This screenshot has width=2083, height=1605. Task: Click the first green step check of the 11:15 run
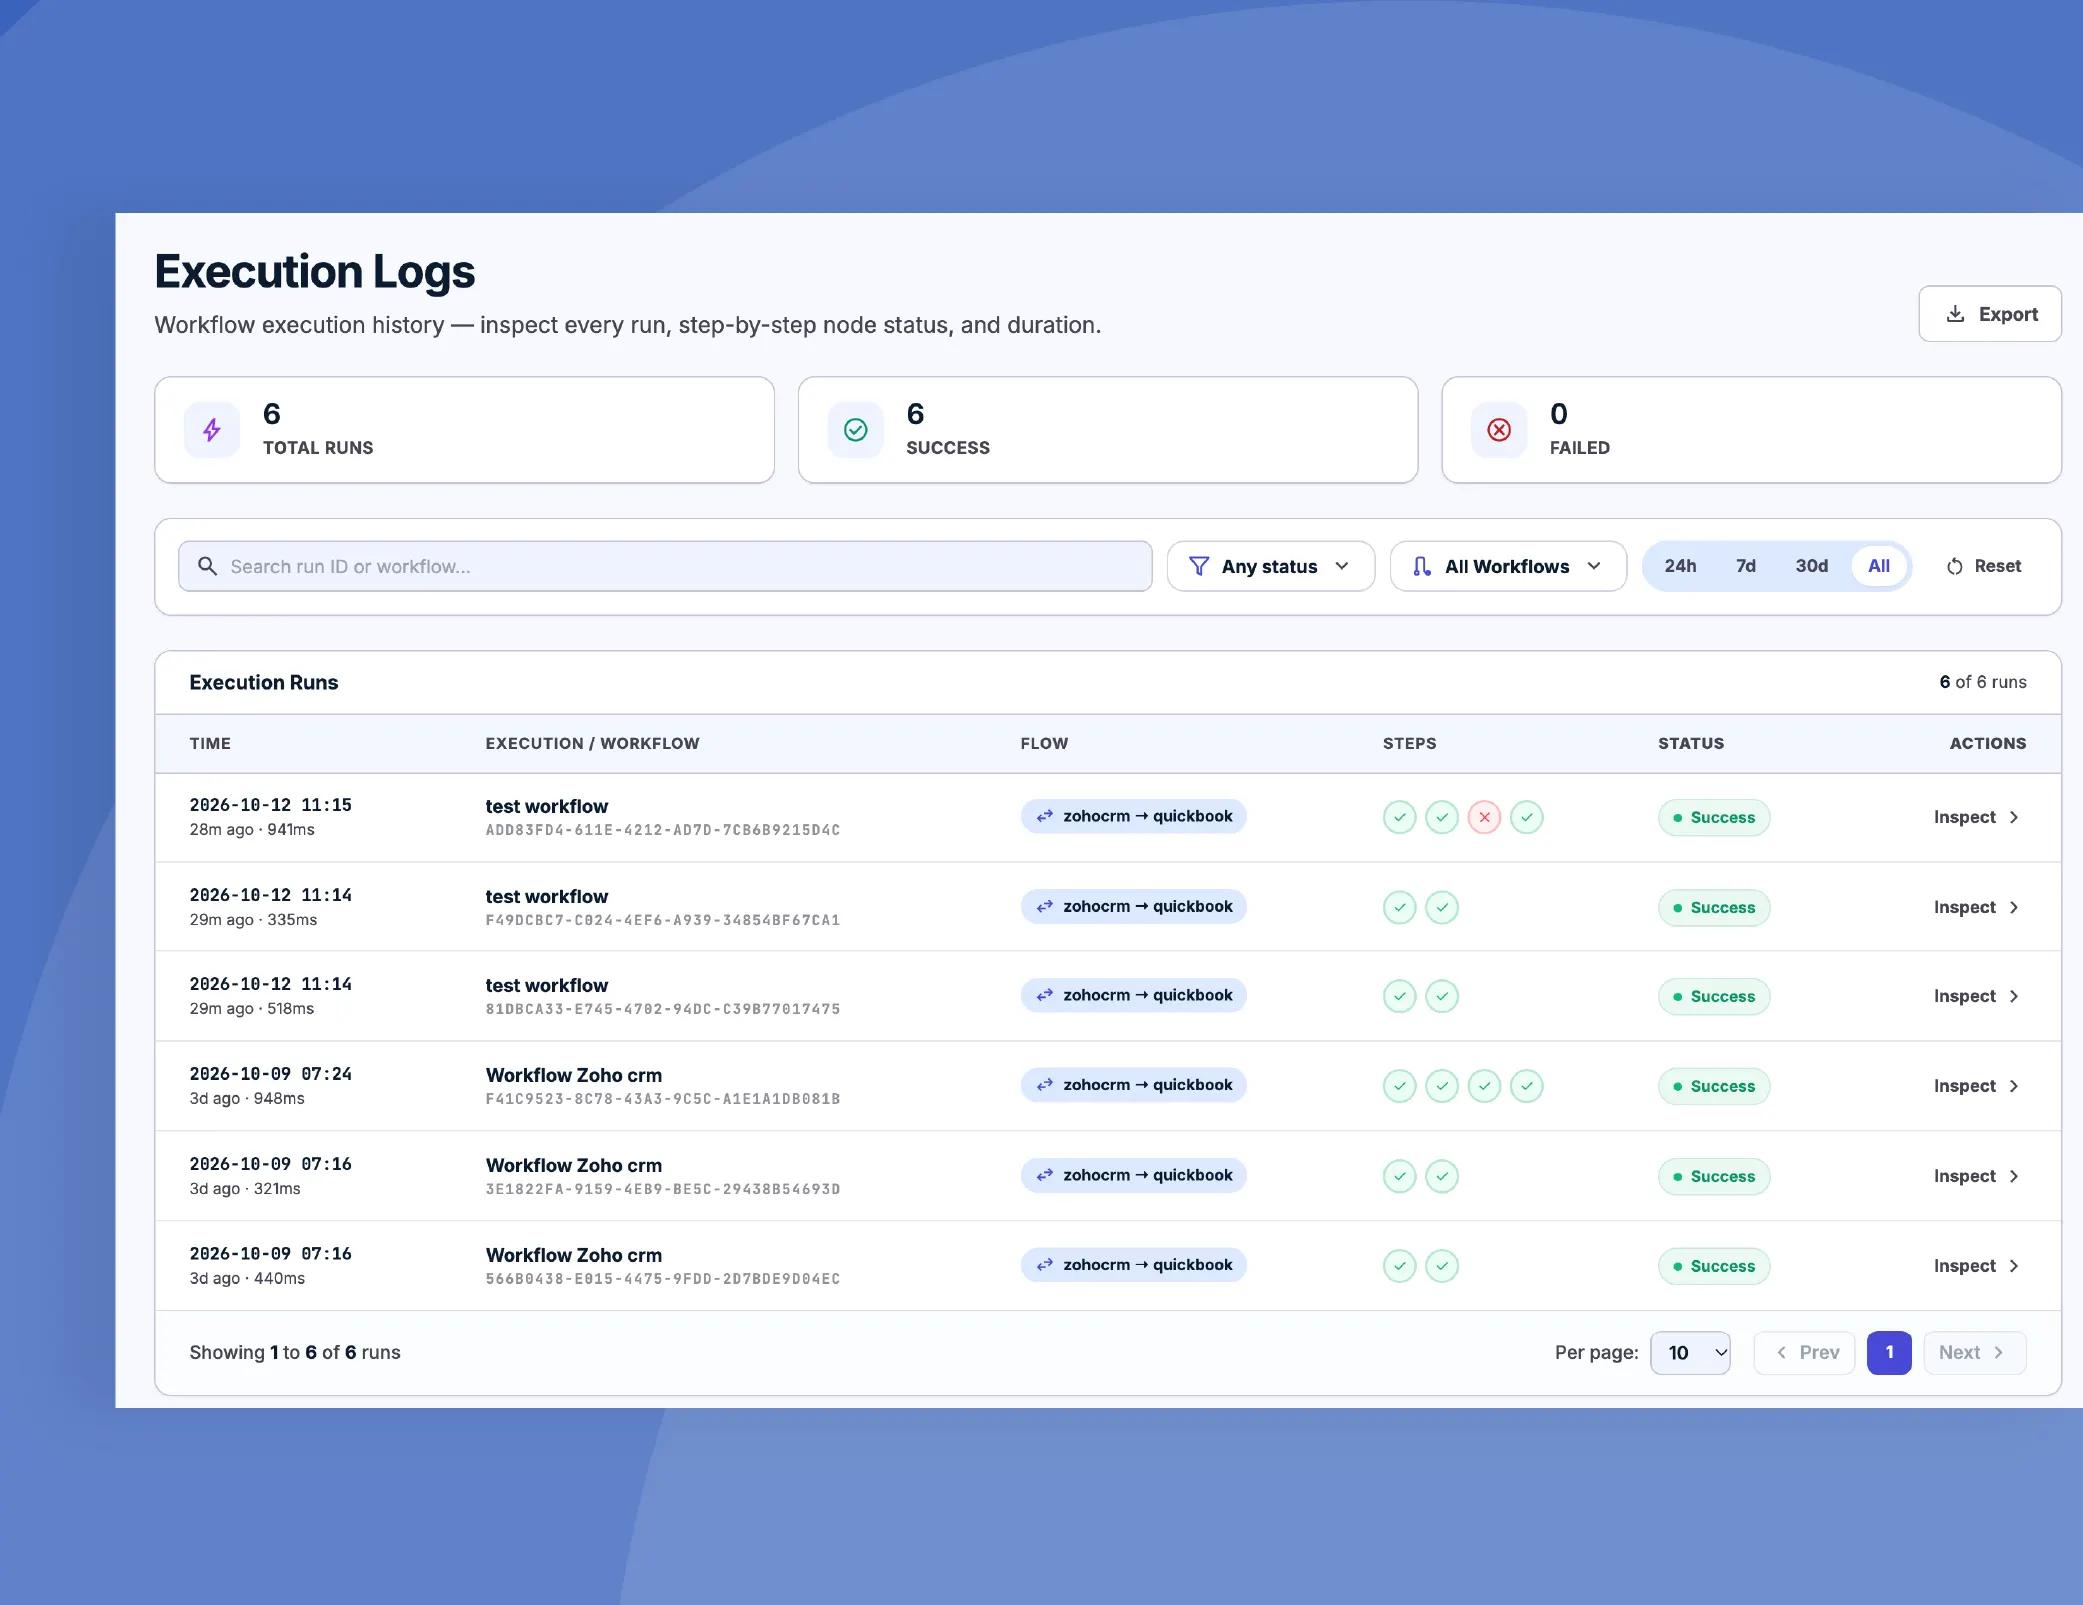[1399, 818]
